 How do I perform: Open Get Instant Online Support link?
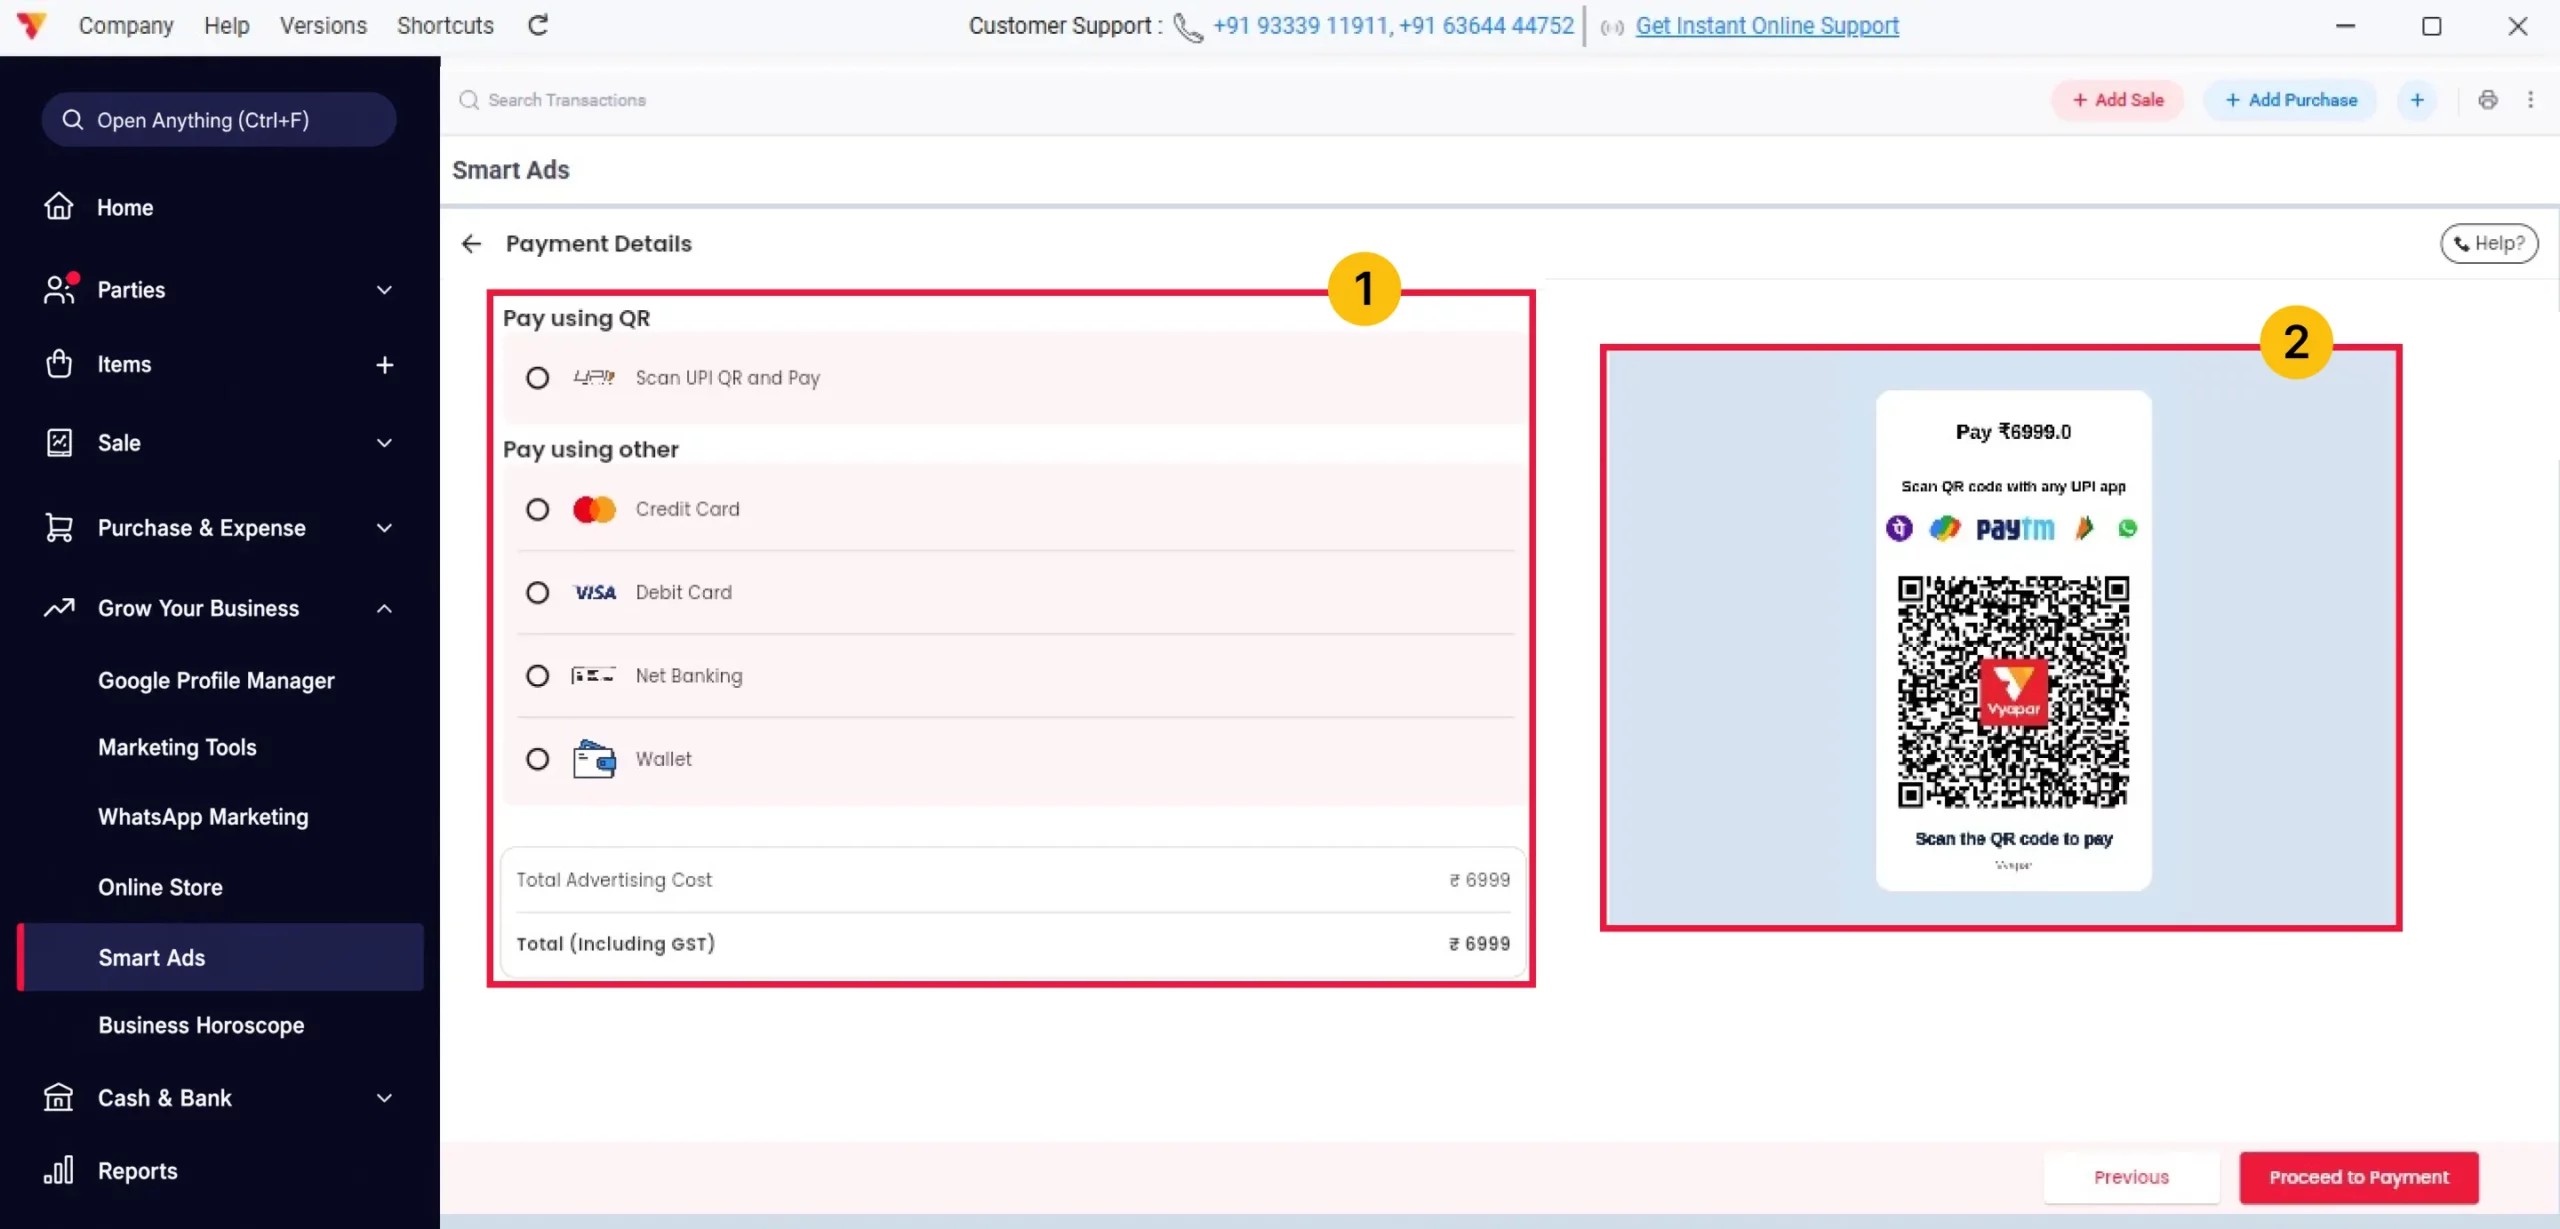[x=1767, y=26]
